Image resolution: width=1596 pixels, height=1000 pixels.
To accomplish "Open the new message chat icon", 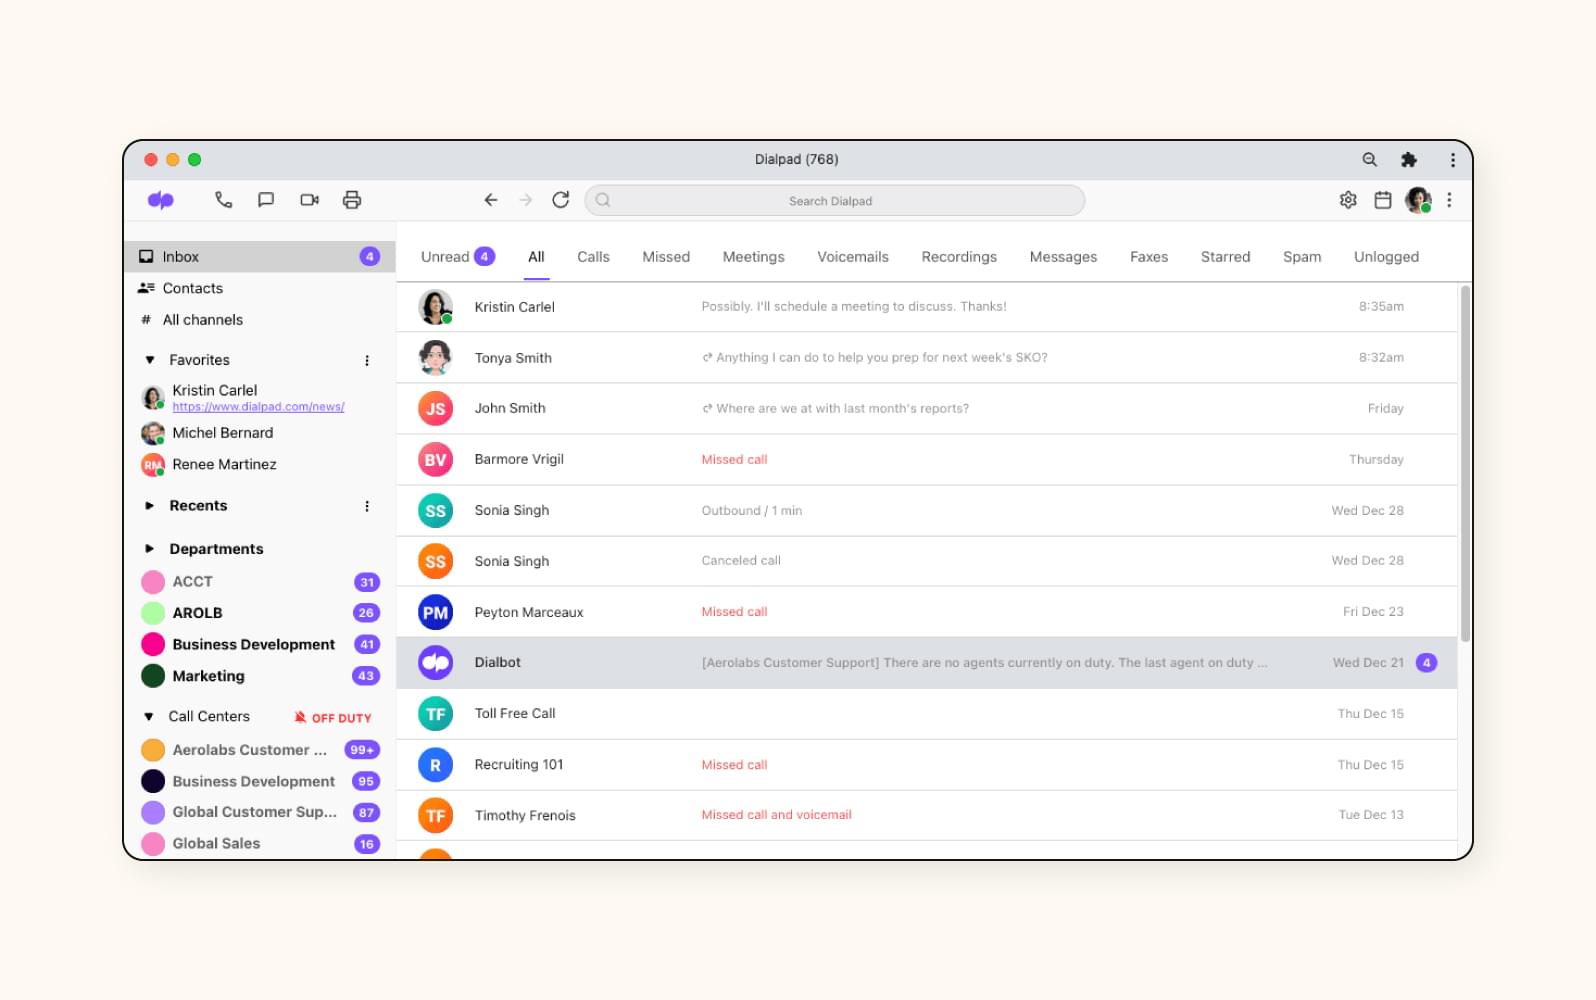I will point(266,200).
